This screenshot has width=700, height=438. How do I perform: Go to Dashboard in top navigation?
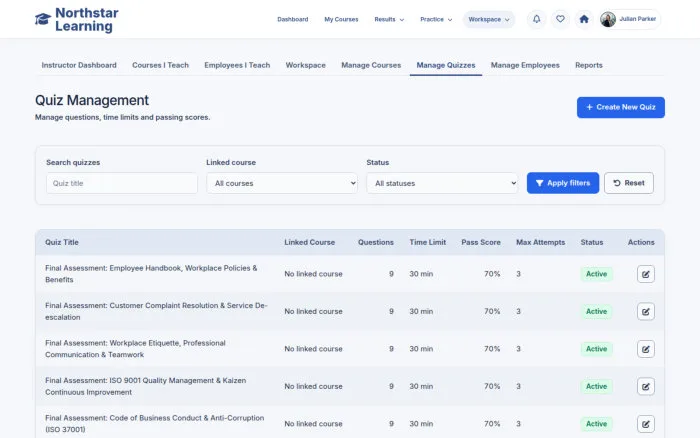(292, 20)
